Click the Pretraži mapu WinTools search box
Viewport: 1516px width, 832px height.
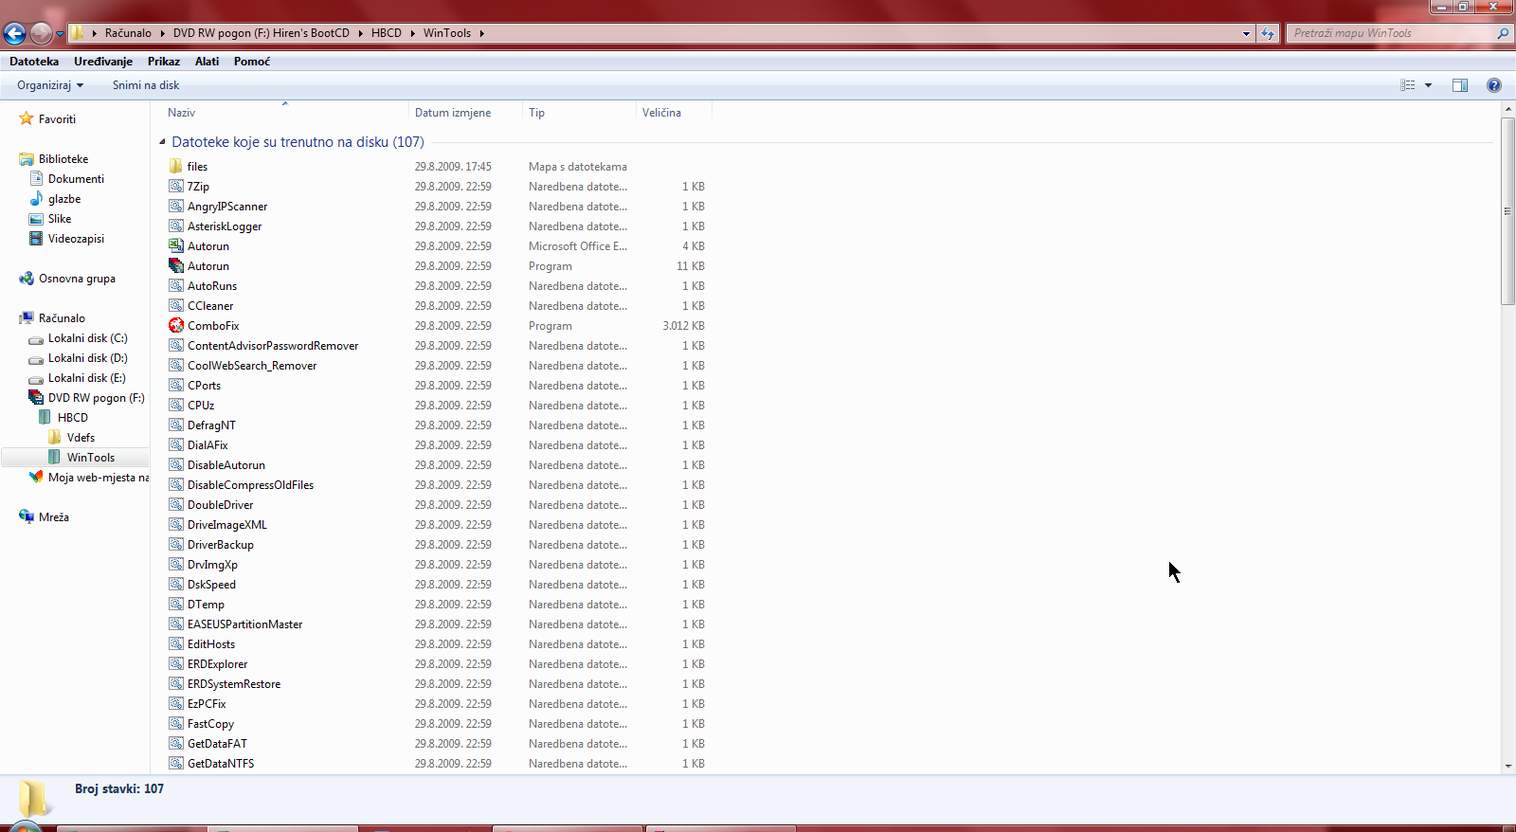pyautogui.click(x=1390, y=33)
